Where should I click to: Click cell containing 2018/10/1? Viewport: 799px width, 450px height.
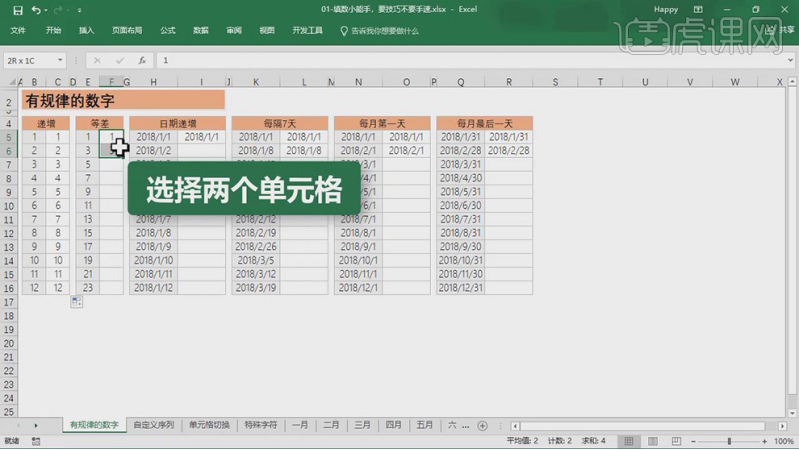click(358, 260)
